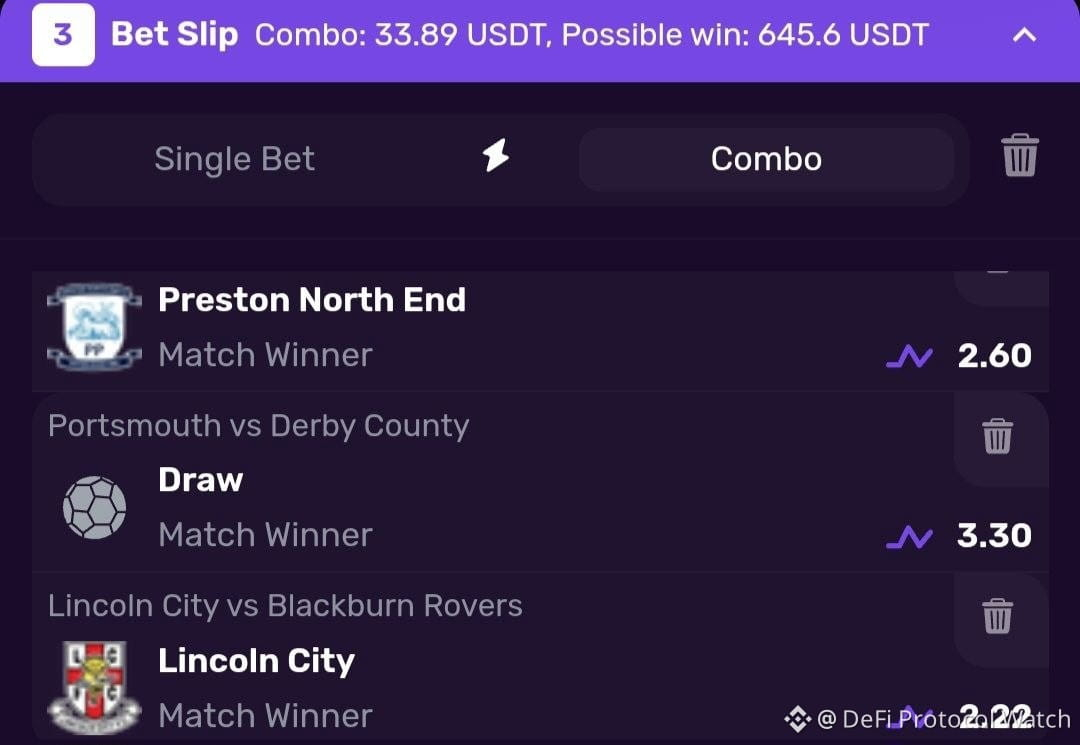Click the bet count badge showing 3

63,34
